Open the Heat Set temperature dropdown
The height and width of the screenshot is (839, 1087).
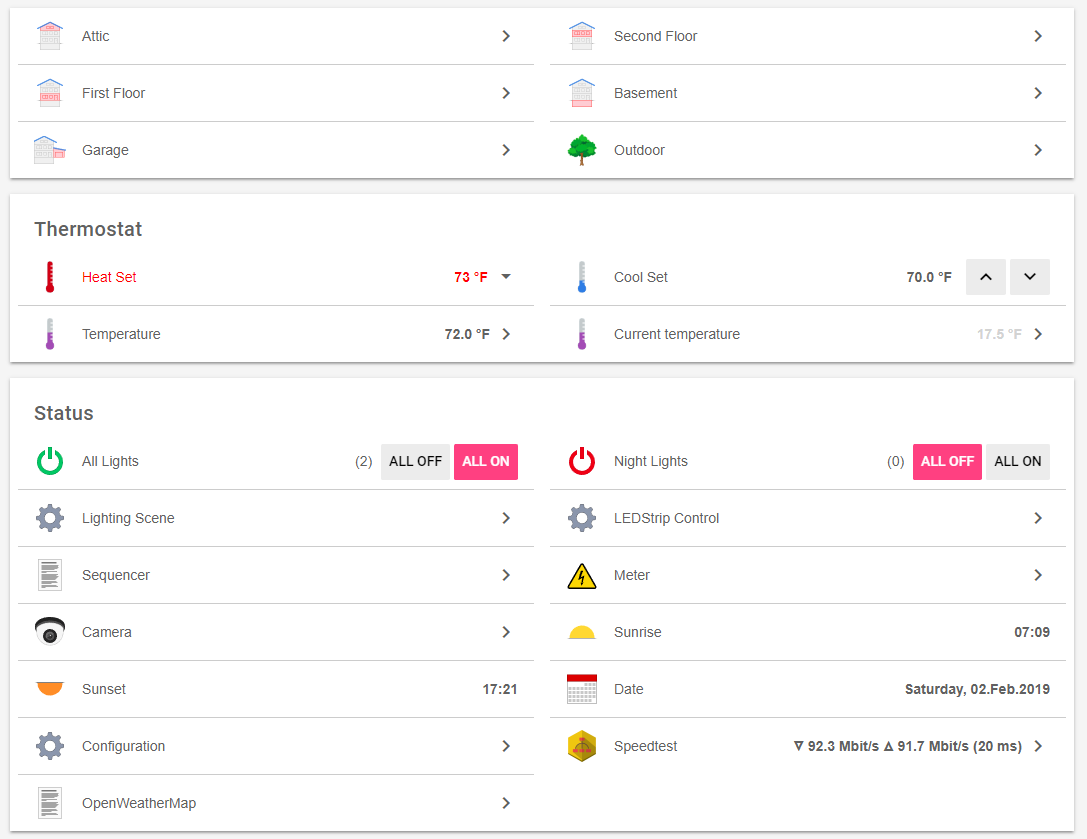(x=506, y=277)
